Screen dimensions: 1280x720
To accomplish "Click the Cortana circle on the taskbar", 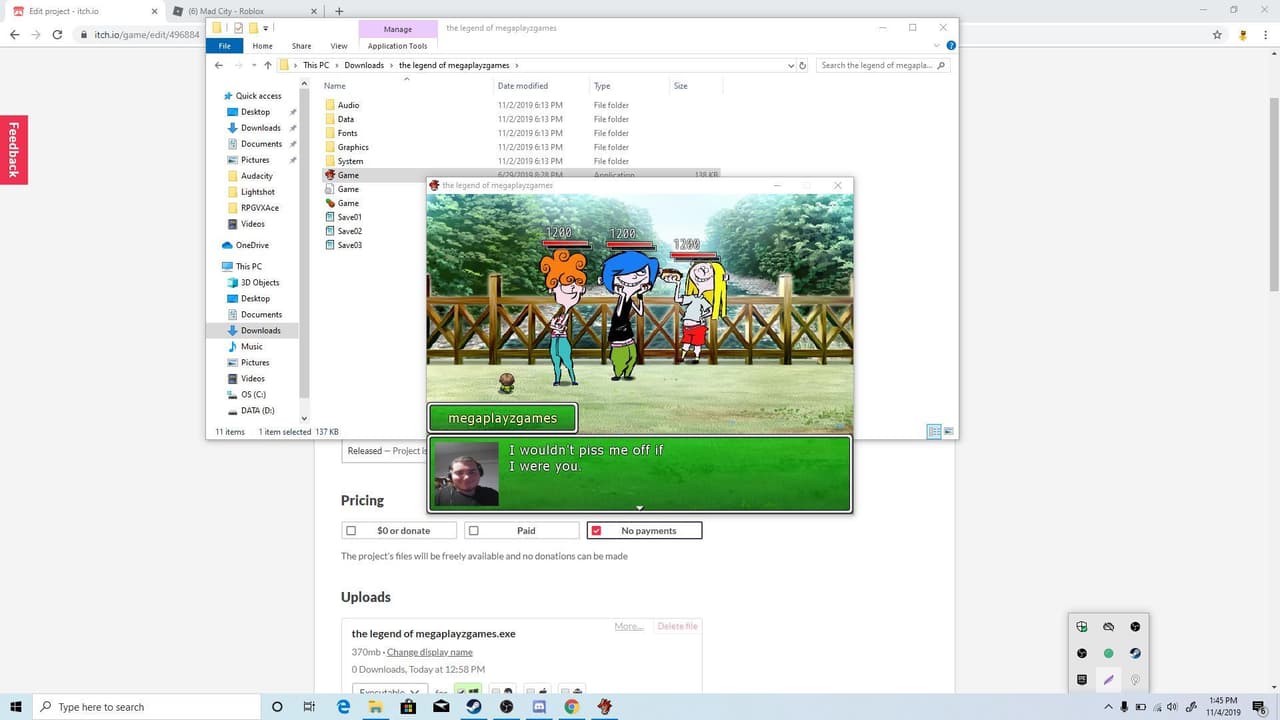I will click(x=277, y=707).
